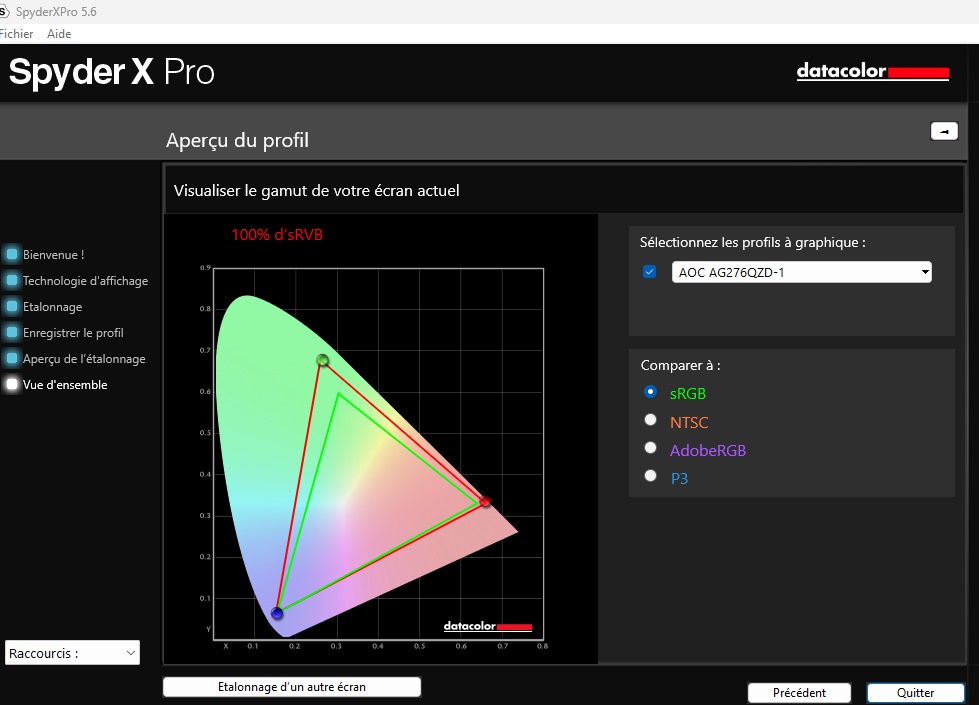Image resolution: width=979 pixels, height=705 pixels.
Task: Open the AOC AG276QZD-1 profile dropdown
Action: point(802,272)
